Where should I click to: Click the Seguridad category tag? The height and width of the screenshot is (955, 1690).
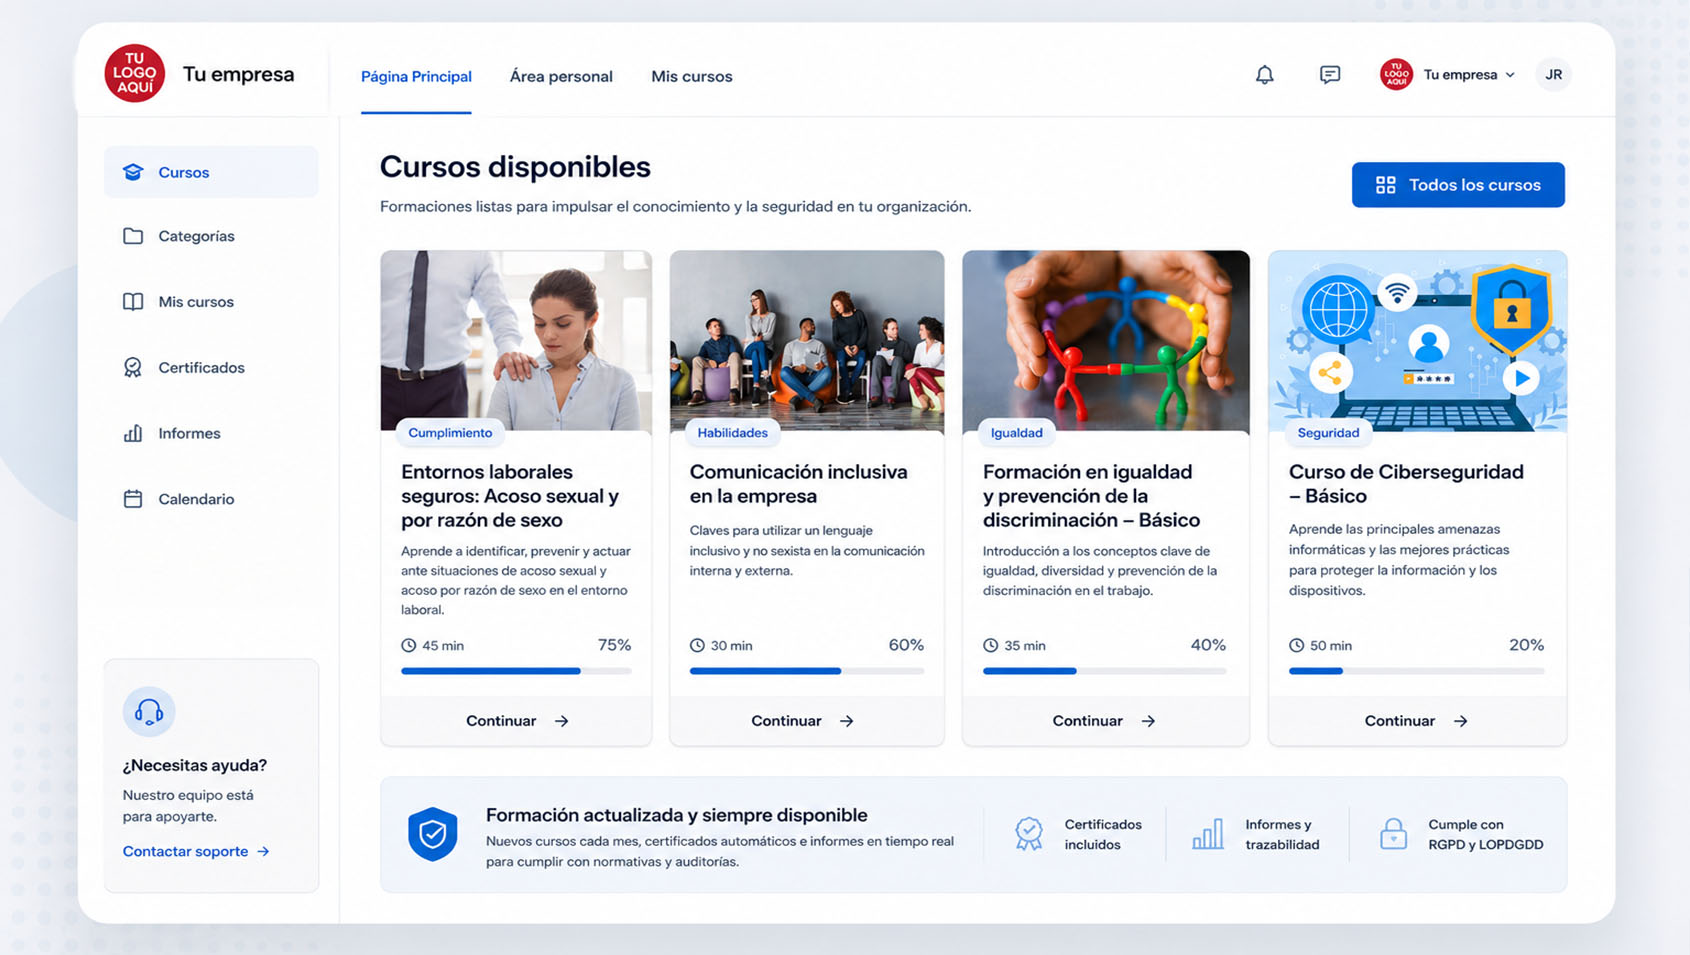pyautogui.click(x=1328, y=433)
